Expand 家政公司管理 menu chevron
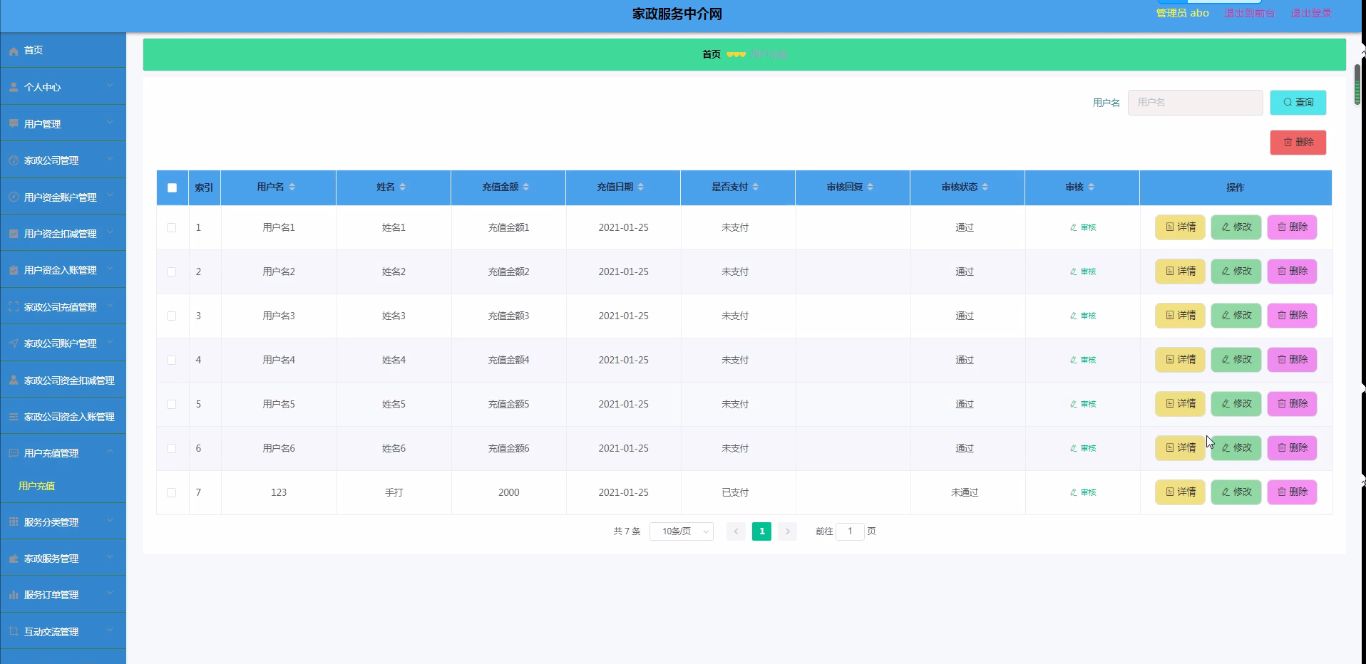The image size is (1366, 664). point(110,159)
